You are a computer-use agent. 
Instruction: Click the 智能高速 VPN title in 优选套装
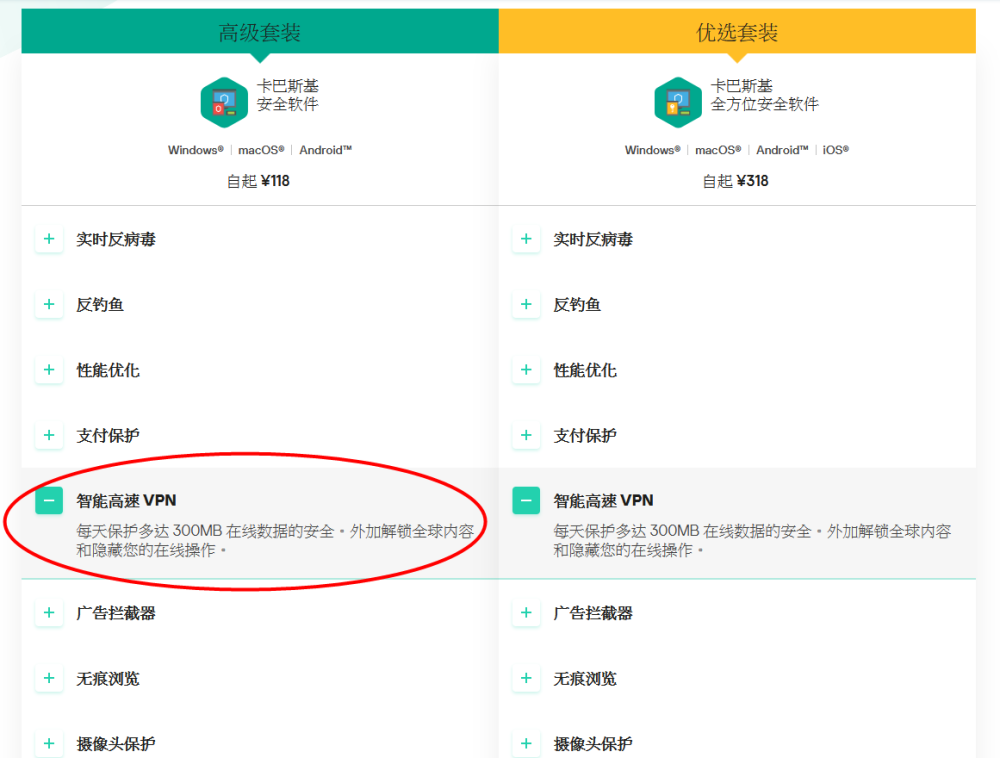coord(603,501)
